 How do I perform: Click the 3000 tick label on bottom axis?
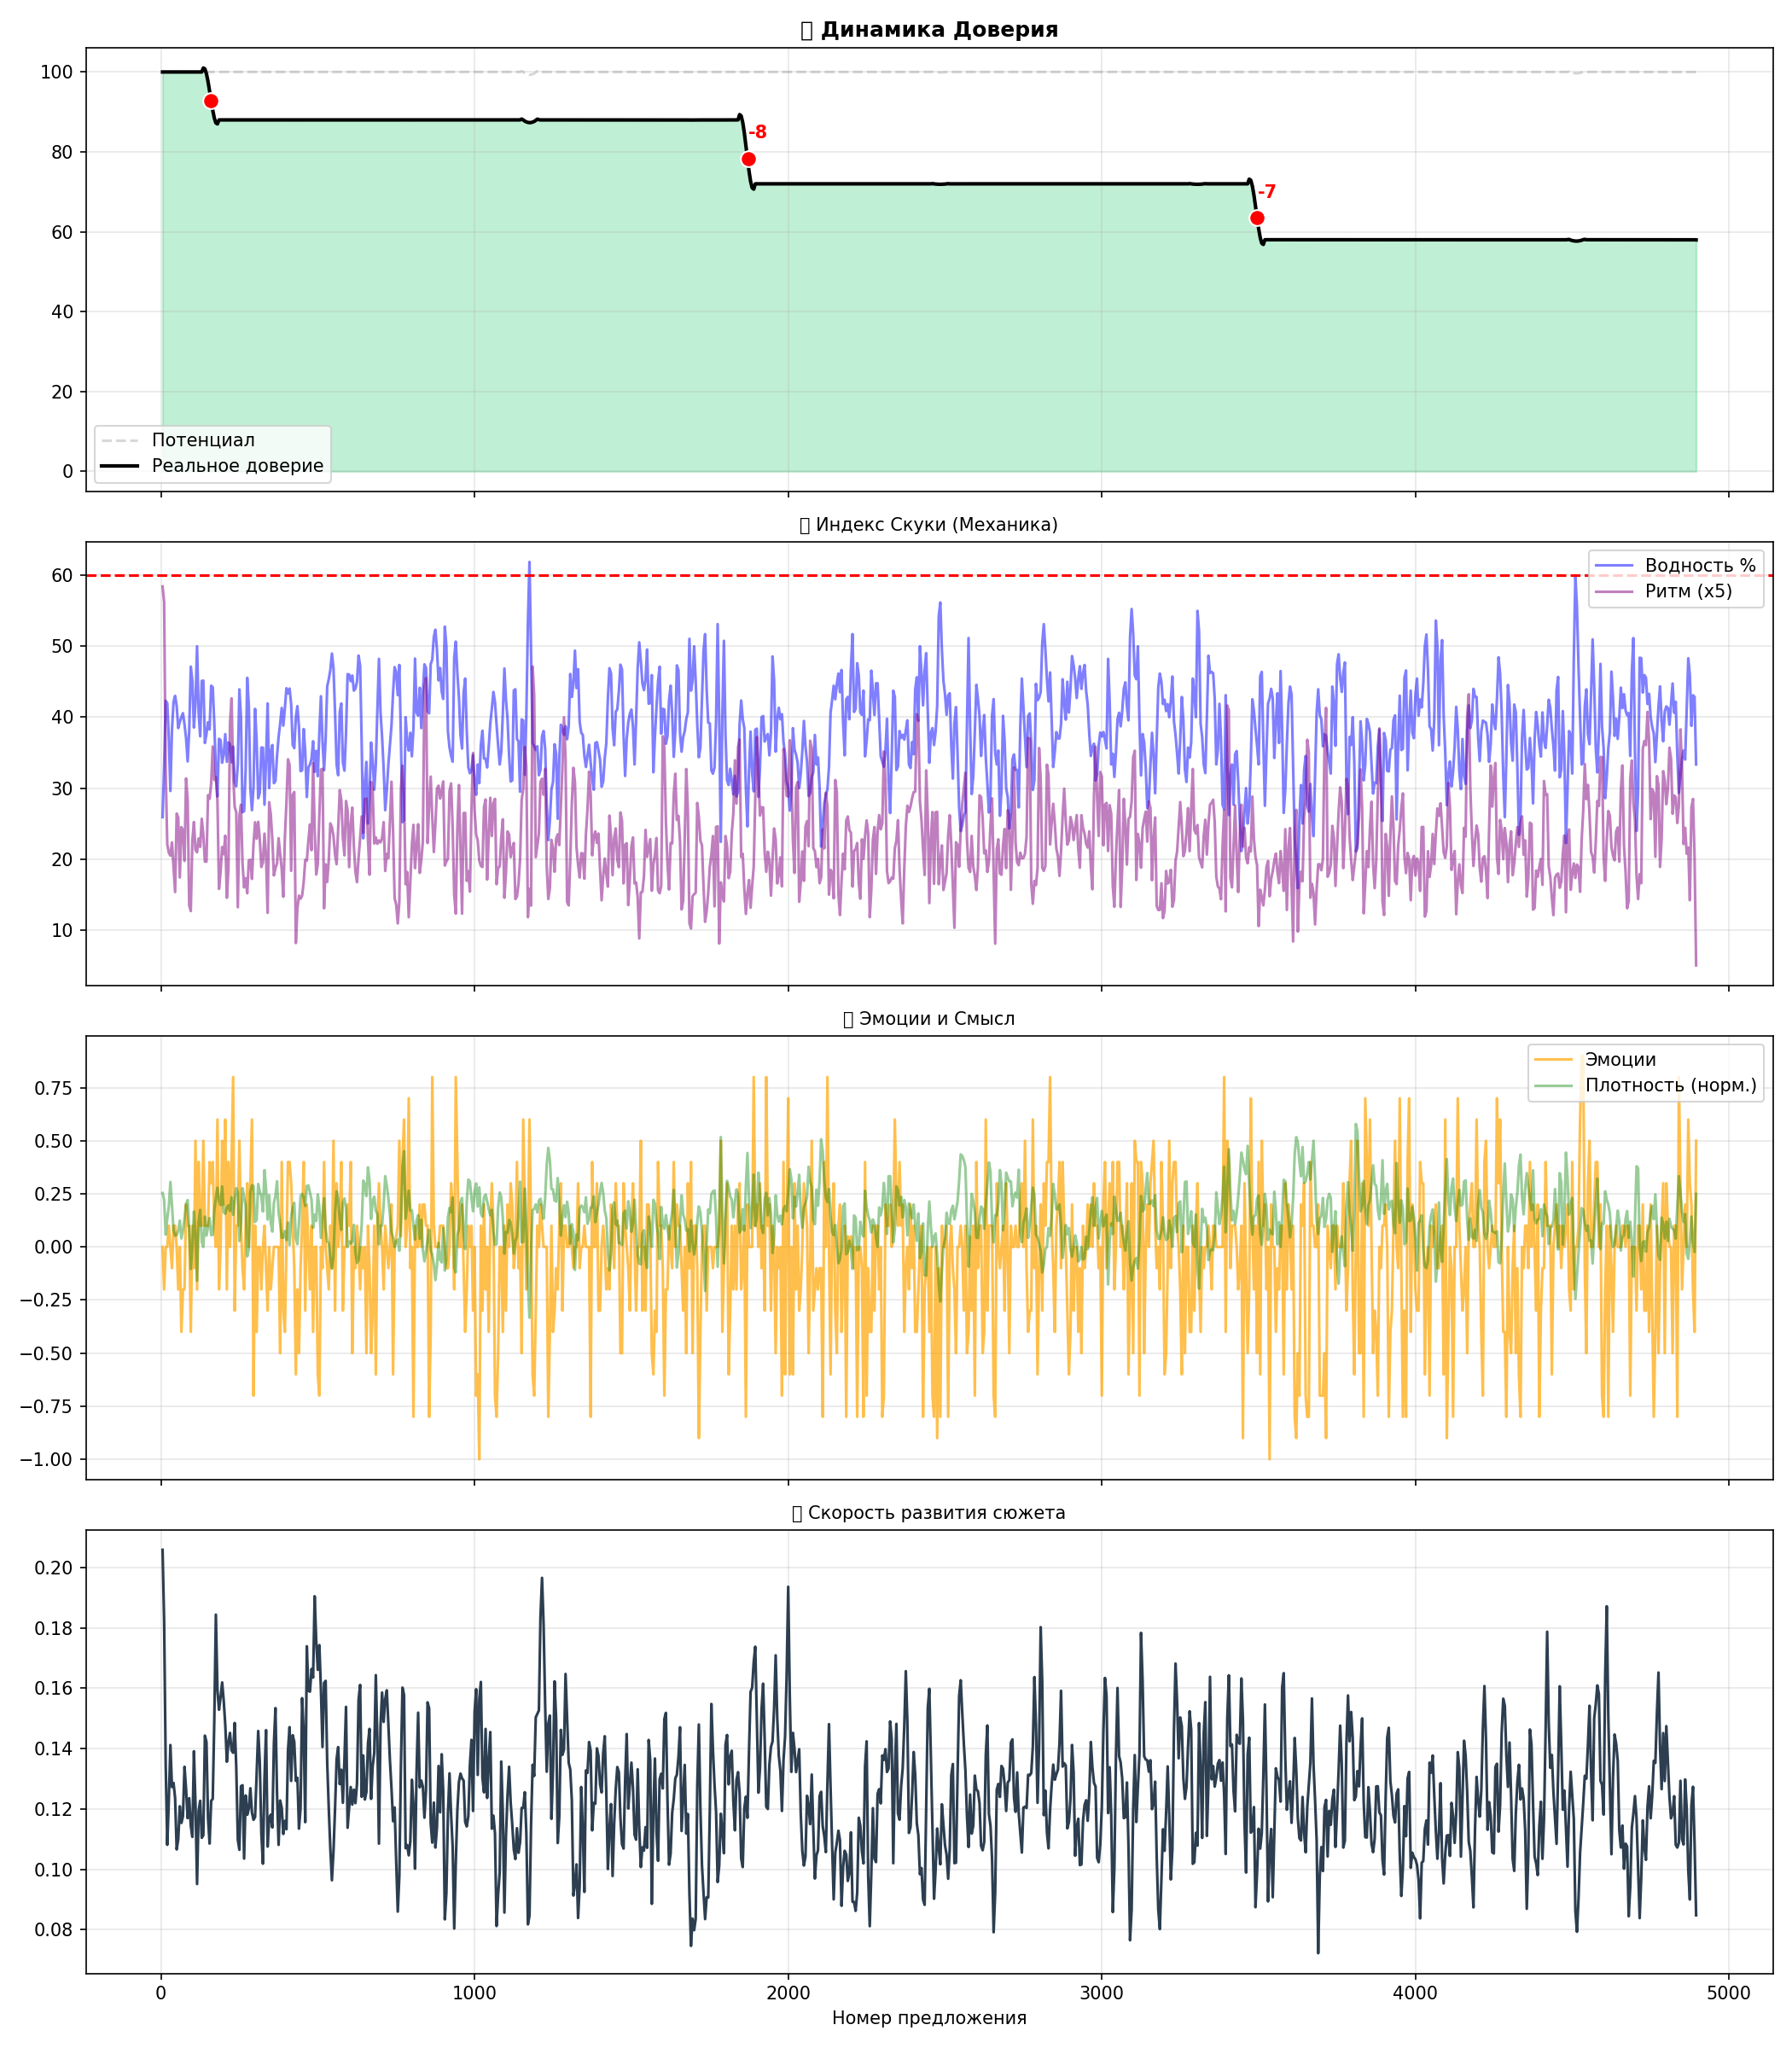[x=1101, y=1993]
